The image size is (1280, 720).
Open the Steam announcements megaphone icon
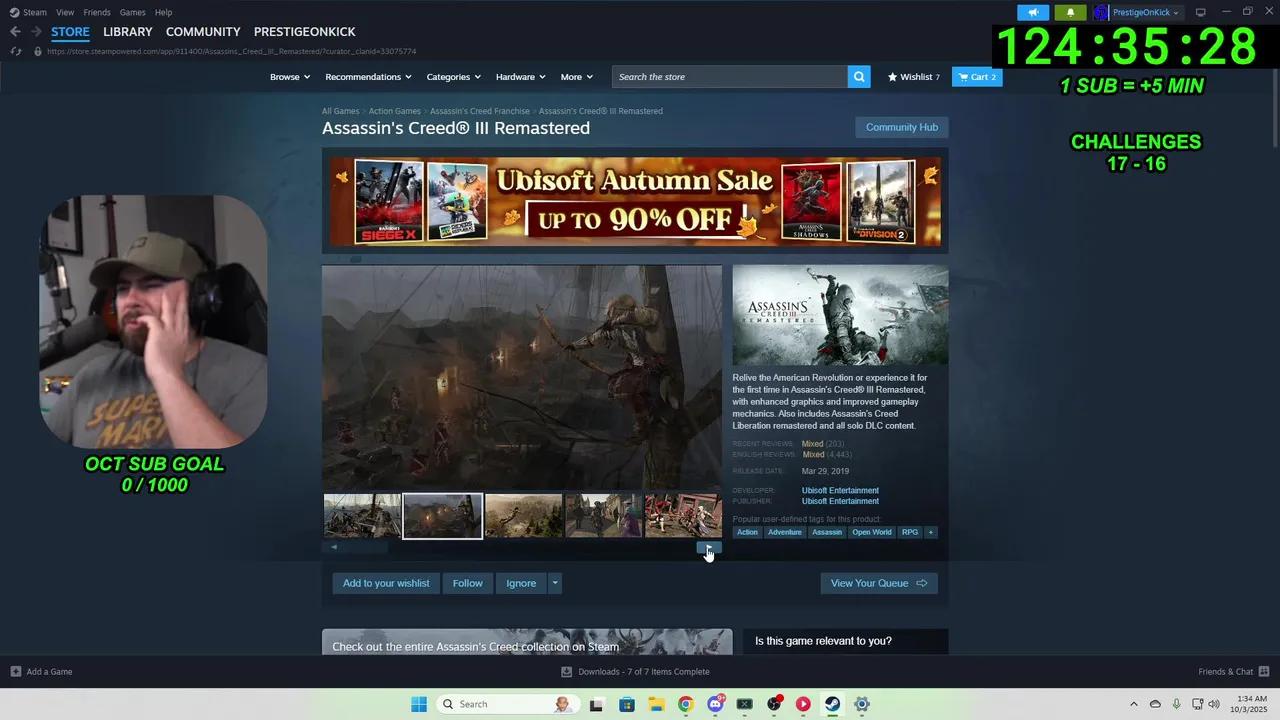pyautogui.click(x=1033, y=12)
